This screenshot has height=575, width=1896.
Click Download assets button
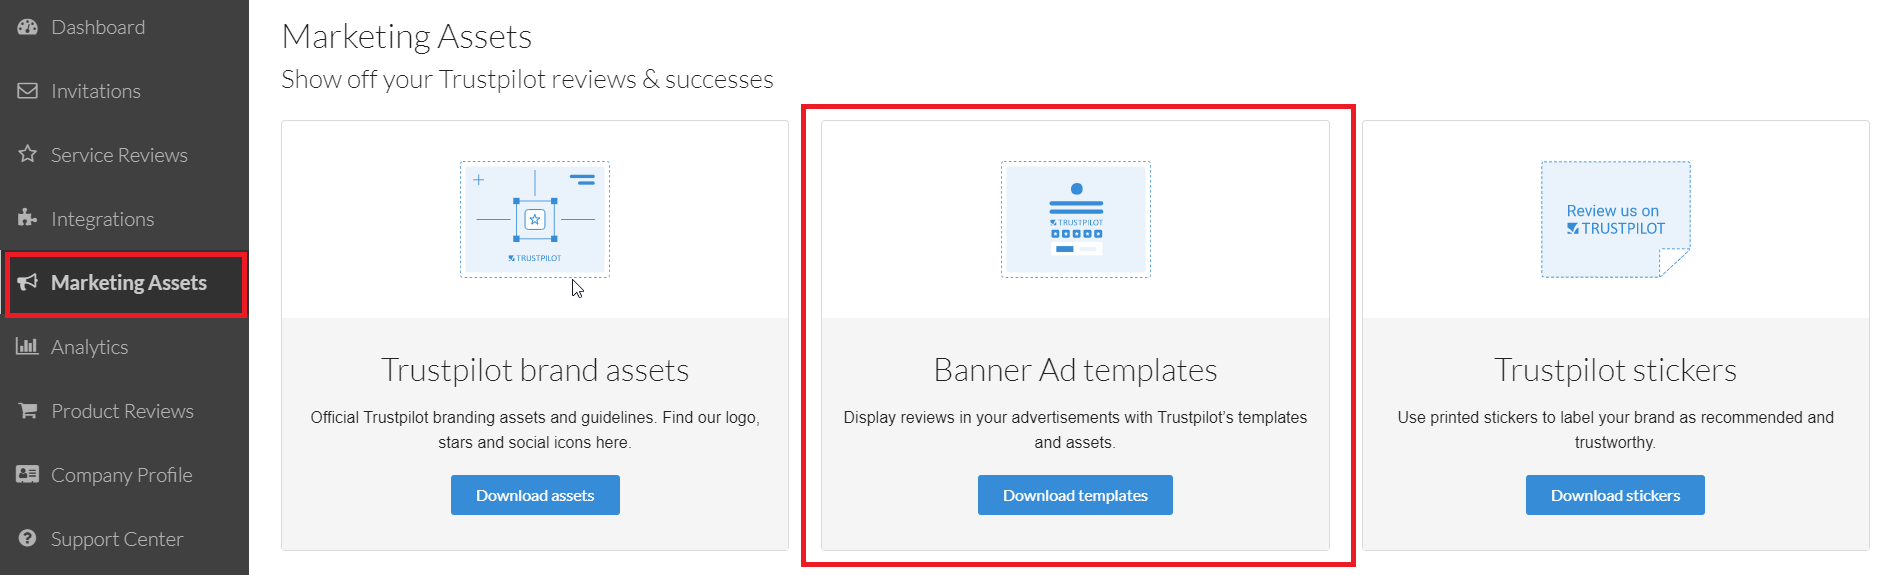pyautogui.click(x=535, y=495)
